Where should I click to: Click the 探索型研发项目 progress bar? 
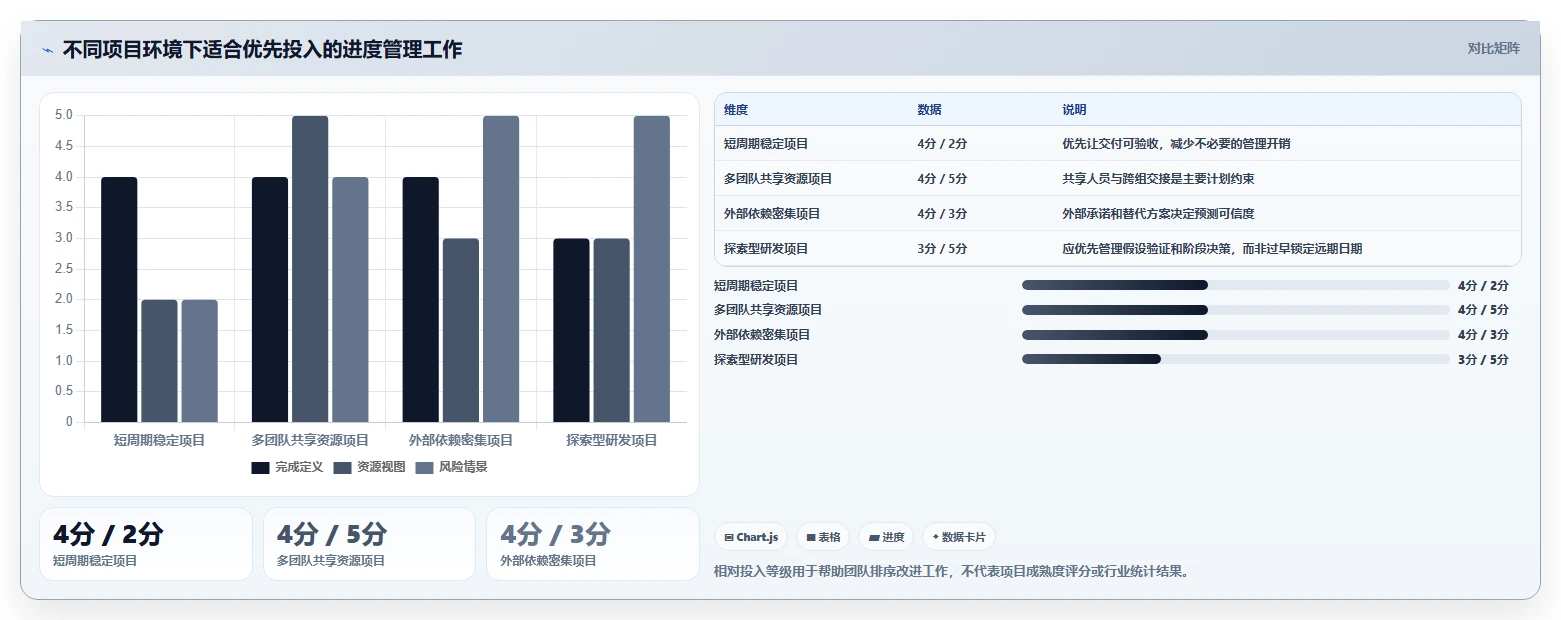(x=1235, y=359)
